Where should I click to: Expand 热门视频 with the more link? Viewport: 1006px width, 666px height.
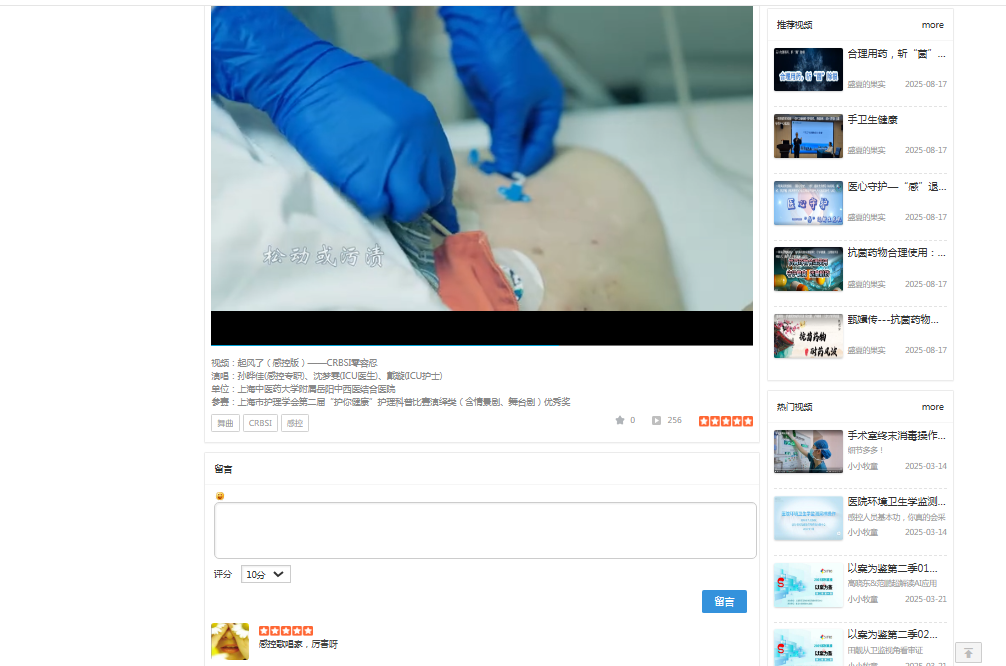pos(932,407)
